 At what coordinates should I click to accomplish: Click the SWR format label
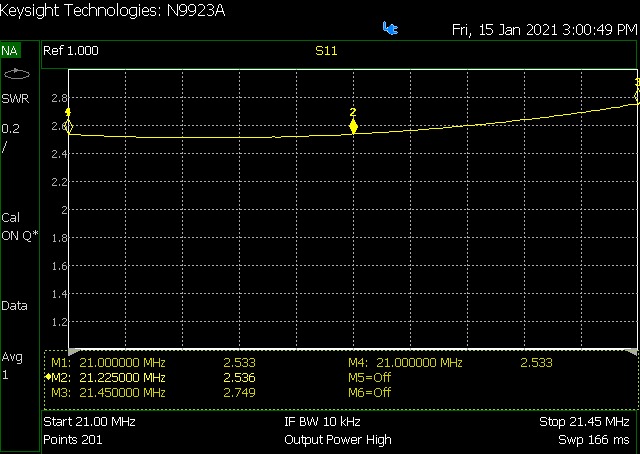(x=15, y=98)
